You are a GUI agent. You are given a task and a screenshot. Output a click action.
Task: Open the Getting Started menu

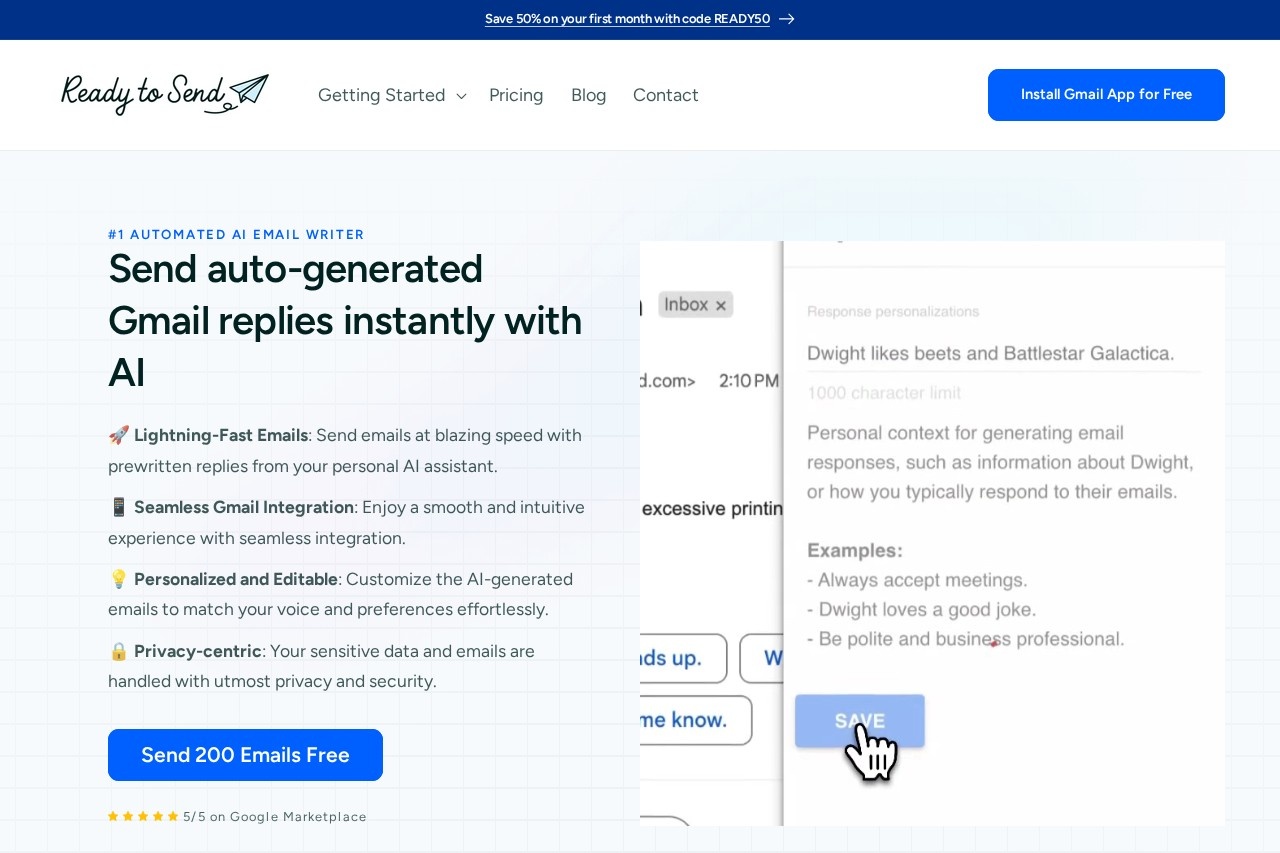click(x=381, y=95)
